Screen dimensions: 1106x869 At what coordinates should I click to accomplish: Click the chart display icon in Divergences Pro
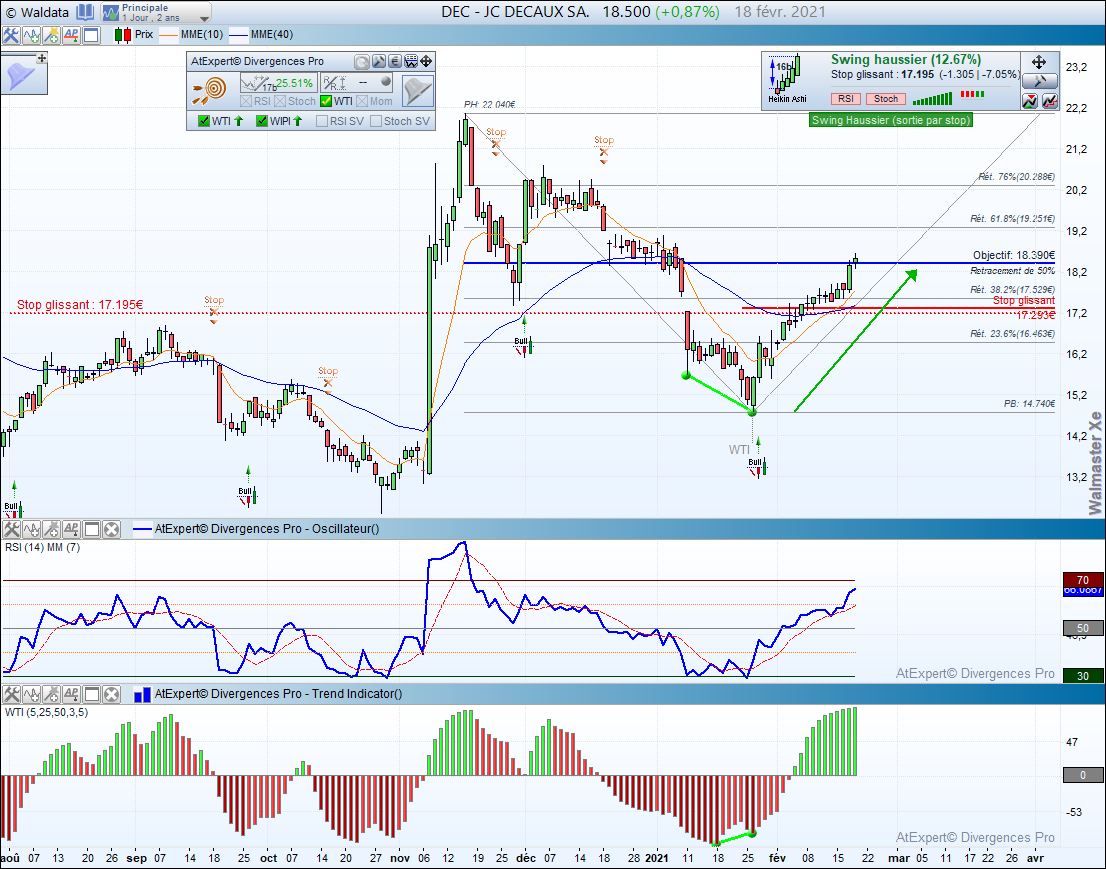411,61
